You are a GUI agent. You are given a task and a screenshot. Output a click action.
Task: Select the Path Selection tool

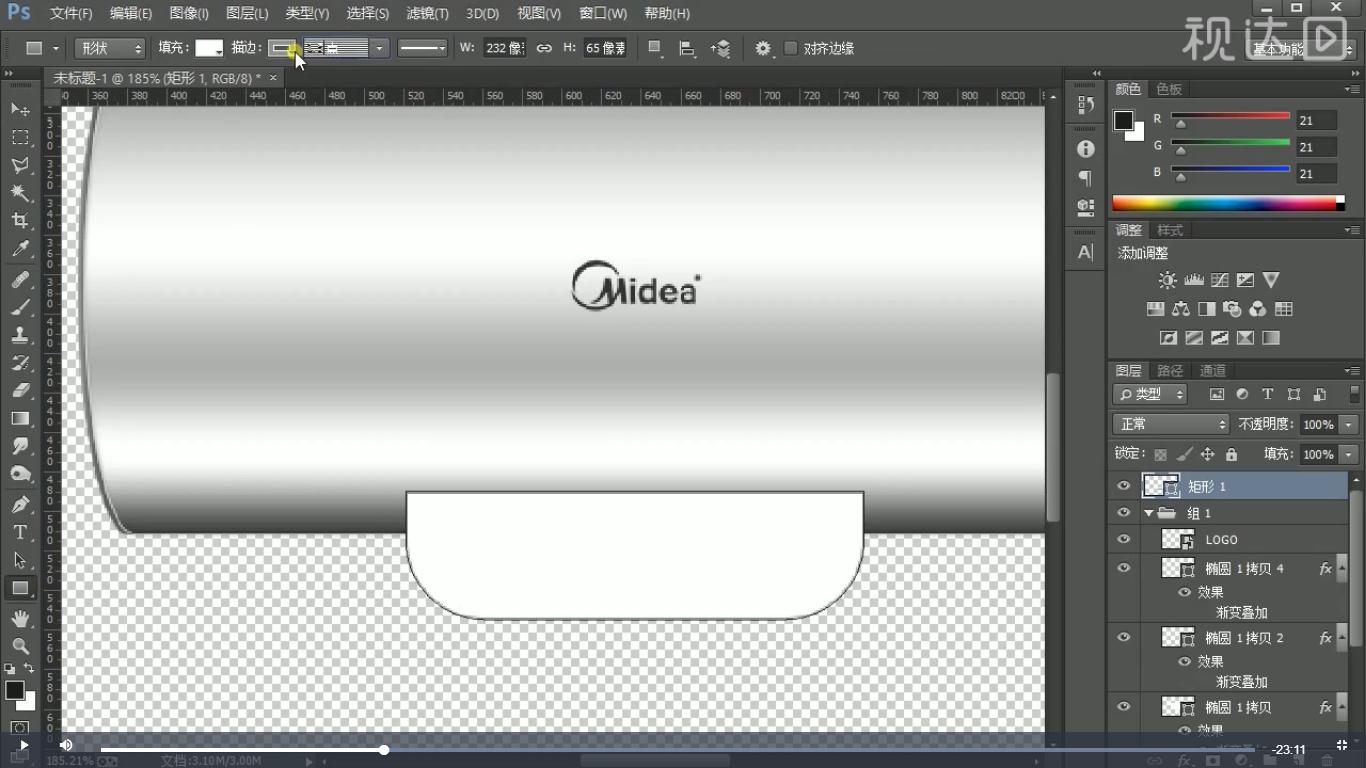[20, 561]
